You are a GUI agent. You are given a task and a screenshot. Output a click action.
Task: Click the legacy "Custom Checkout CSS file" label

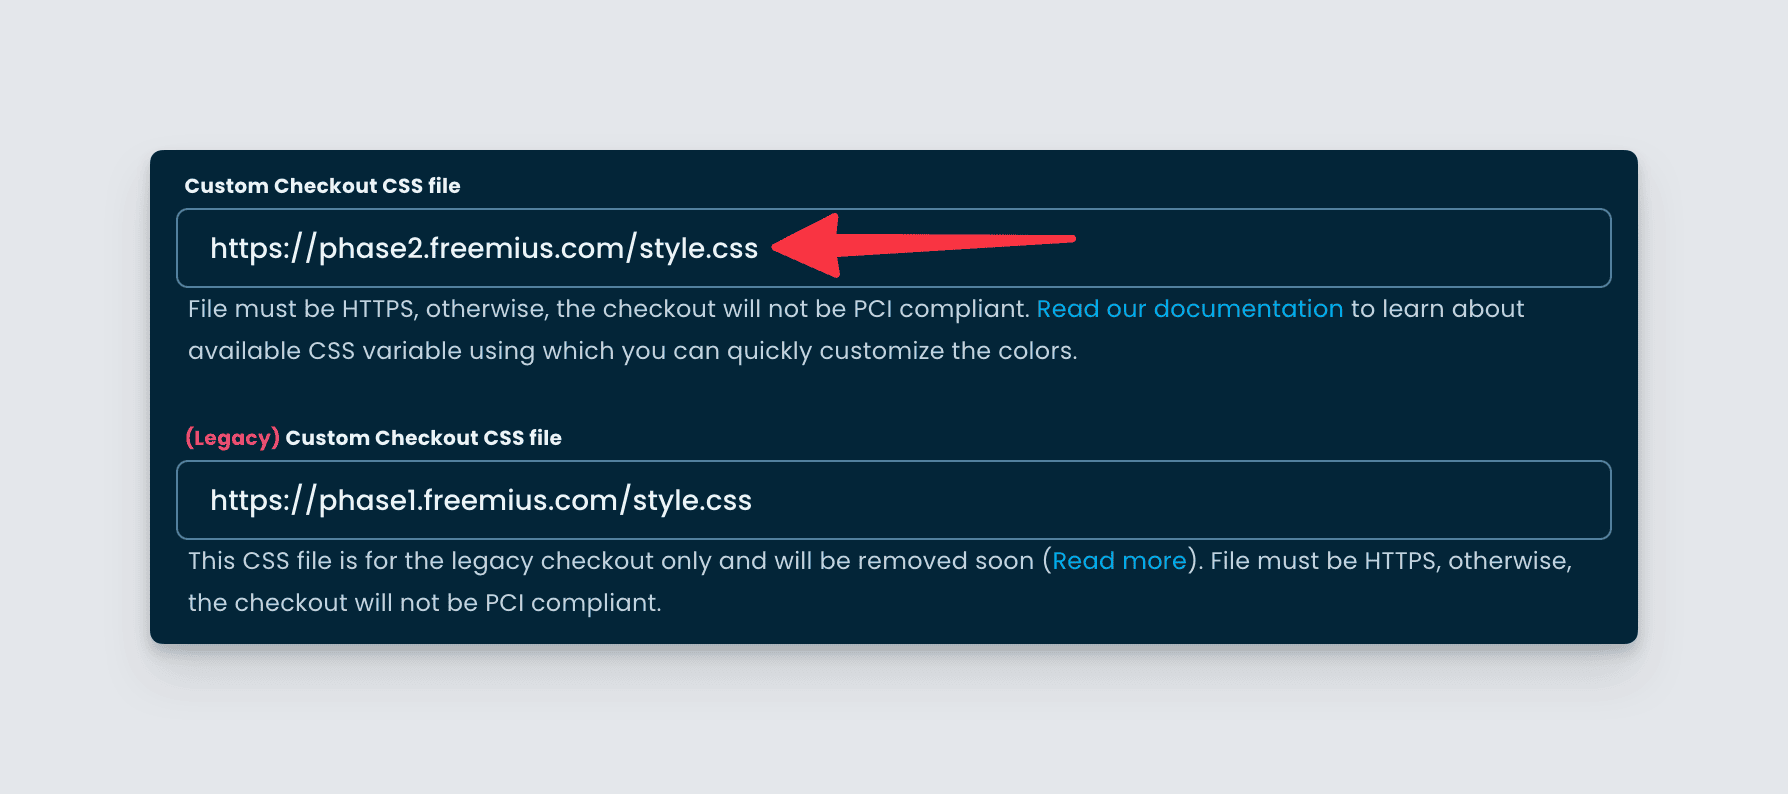[423, 438]
